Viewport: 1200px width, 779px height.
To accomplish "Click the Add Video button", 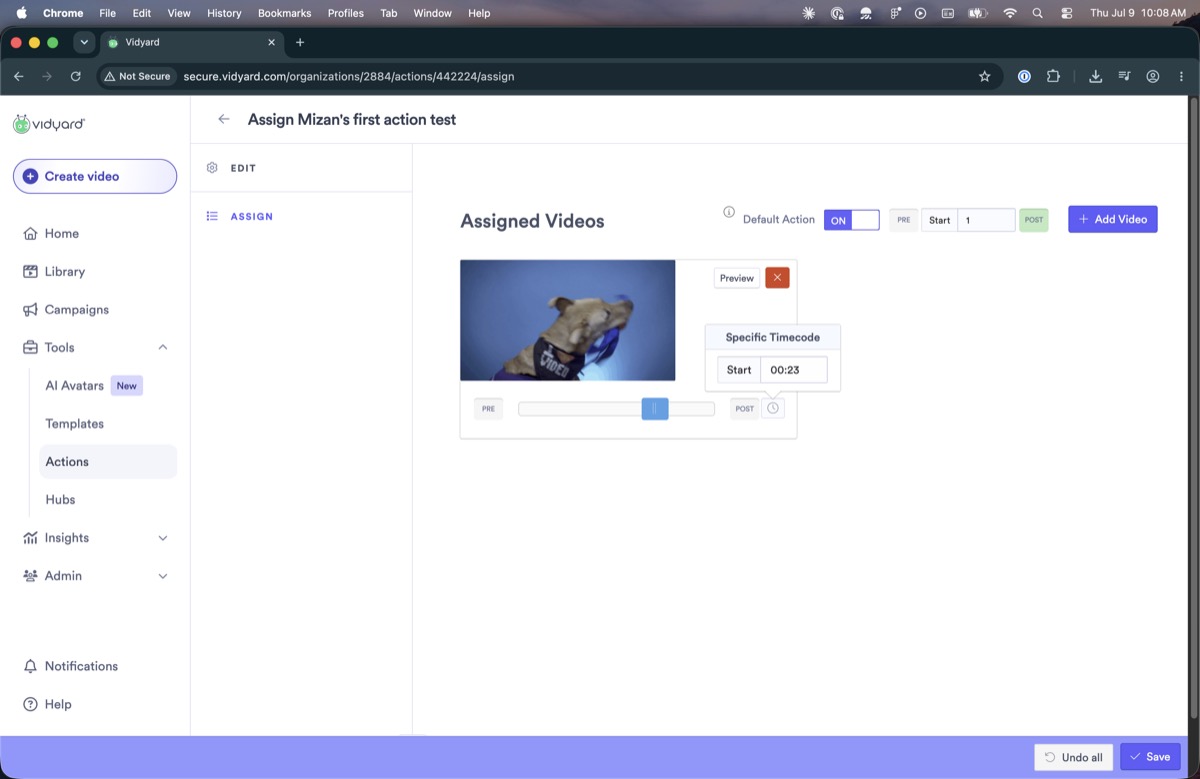I will coord(1112,219).
